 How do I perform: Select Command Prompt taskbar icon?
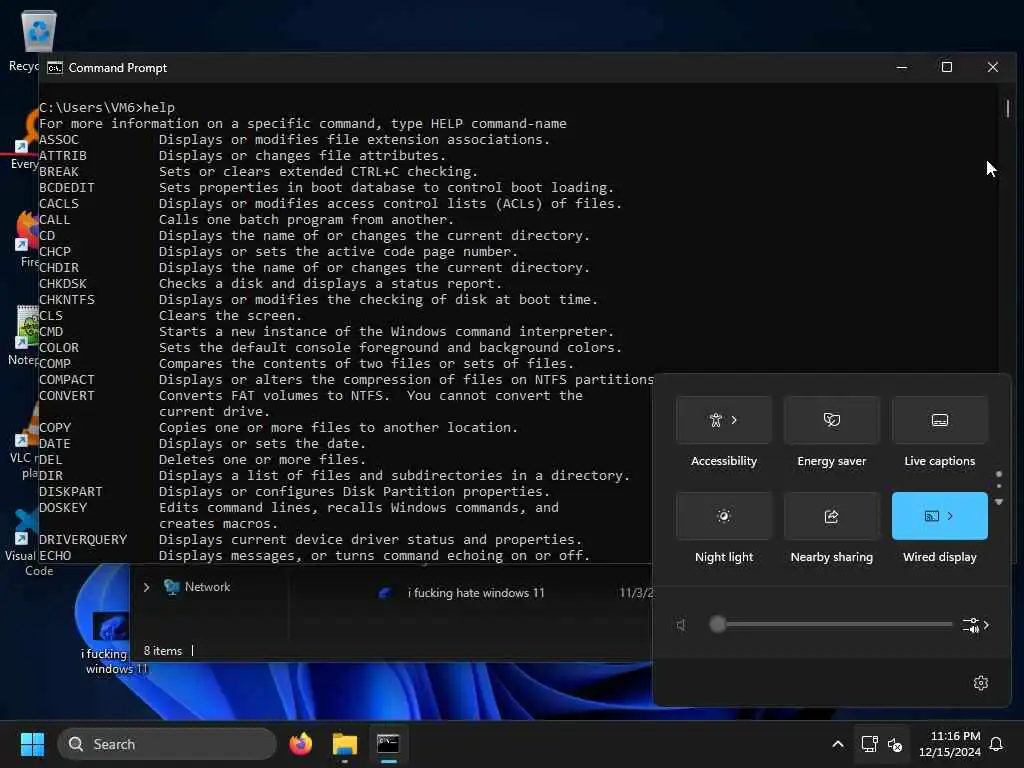click(388, 744)
